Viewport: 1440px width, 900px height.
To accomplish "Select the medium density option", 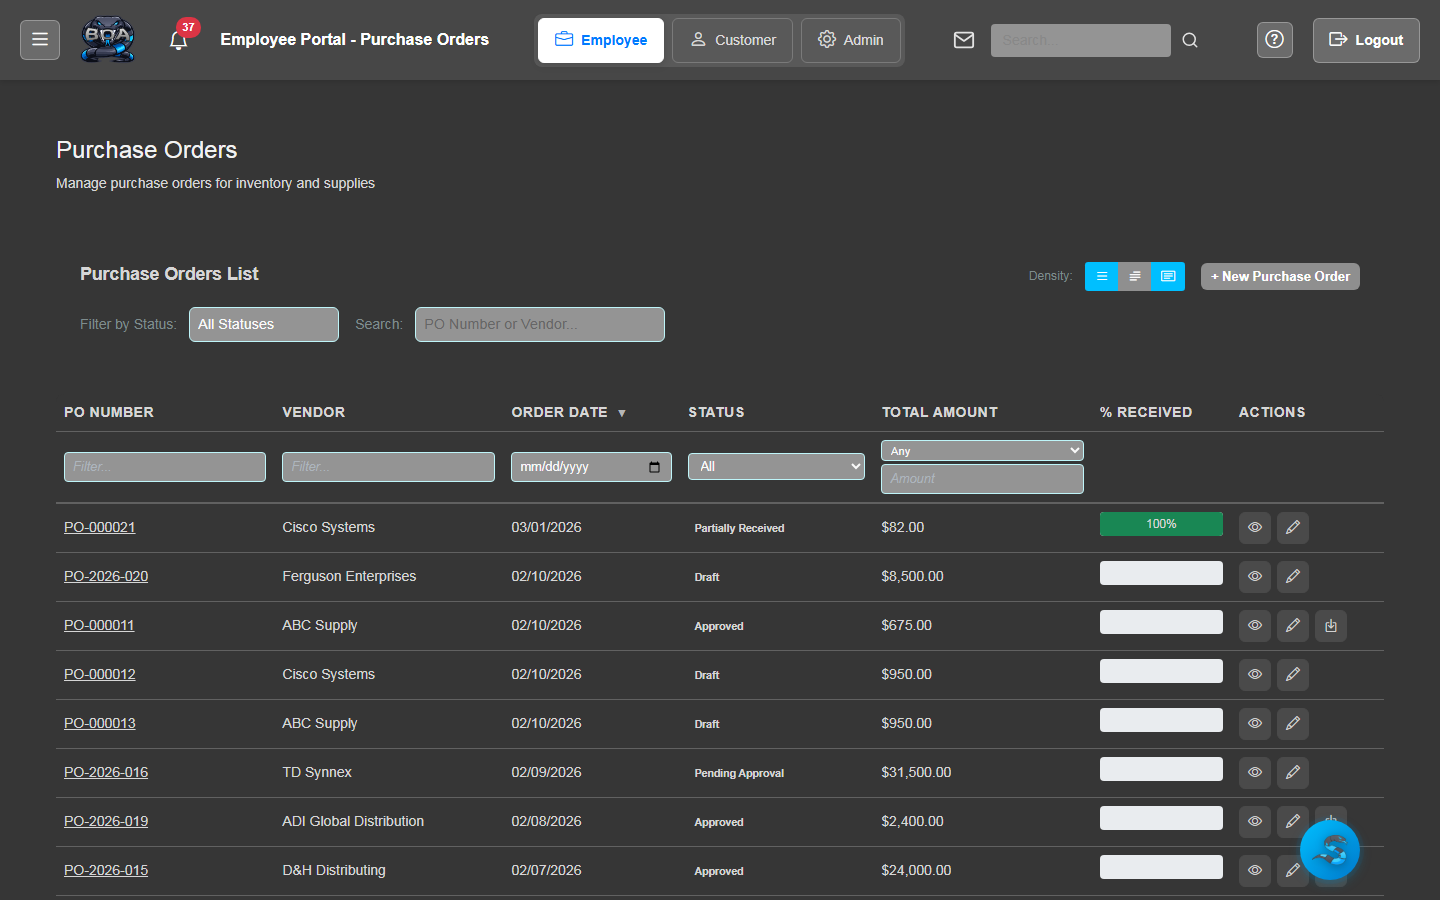I will coord(1134,277).
